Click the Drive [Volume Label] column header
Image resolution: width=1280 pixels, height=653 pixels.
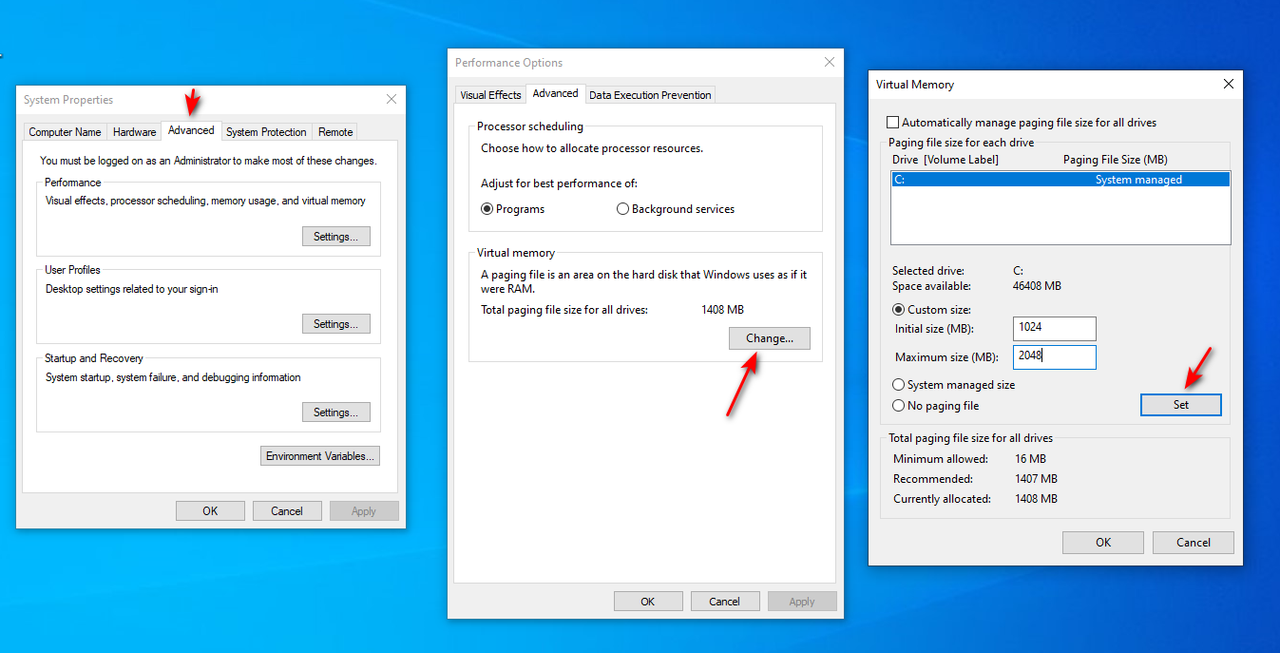pos(945,160)
